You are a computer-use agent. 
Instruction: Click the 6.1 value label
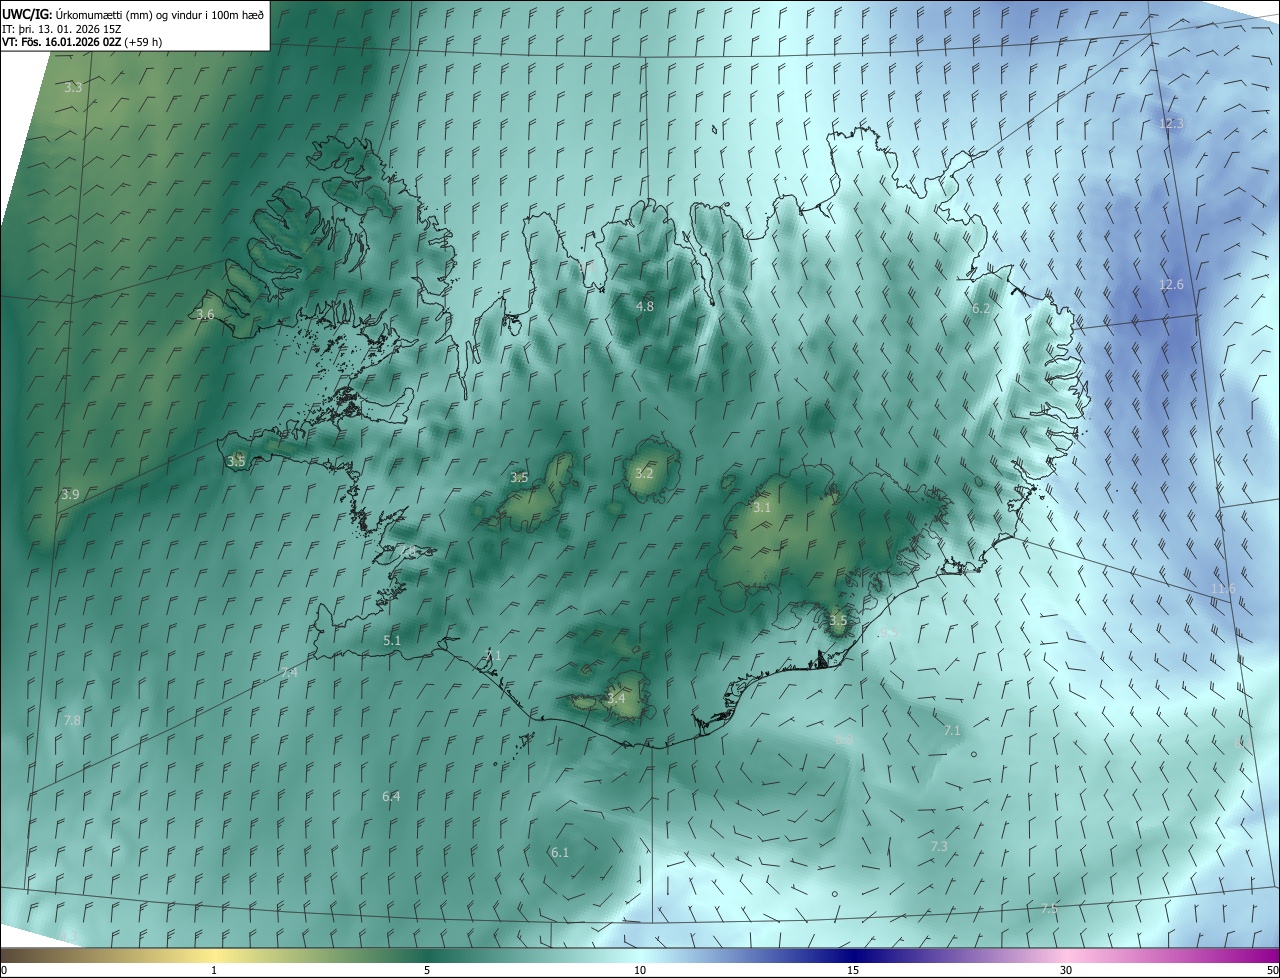(560, 853)
